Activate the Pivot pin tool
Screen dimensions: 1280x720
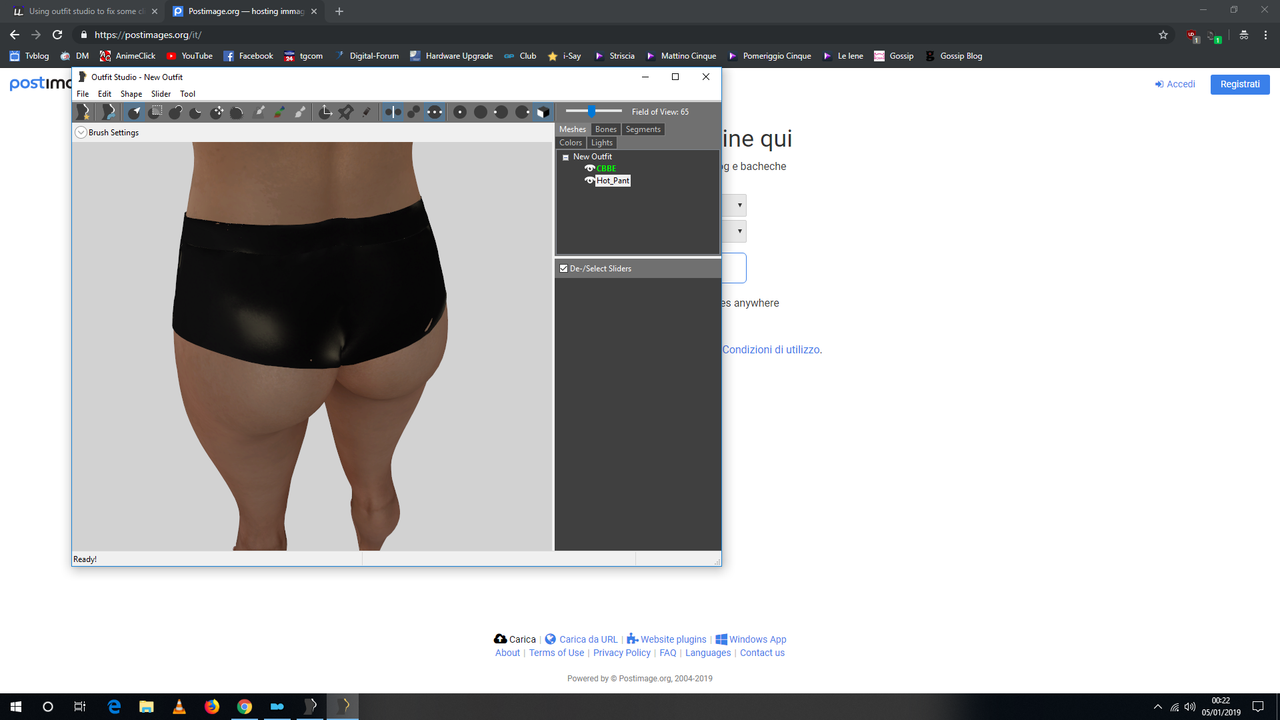click(346, 112)
